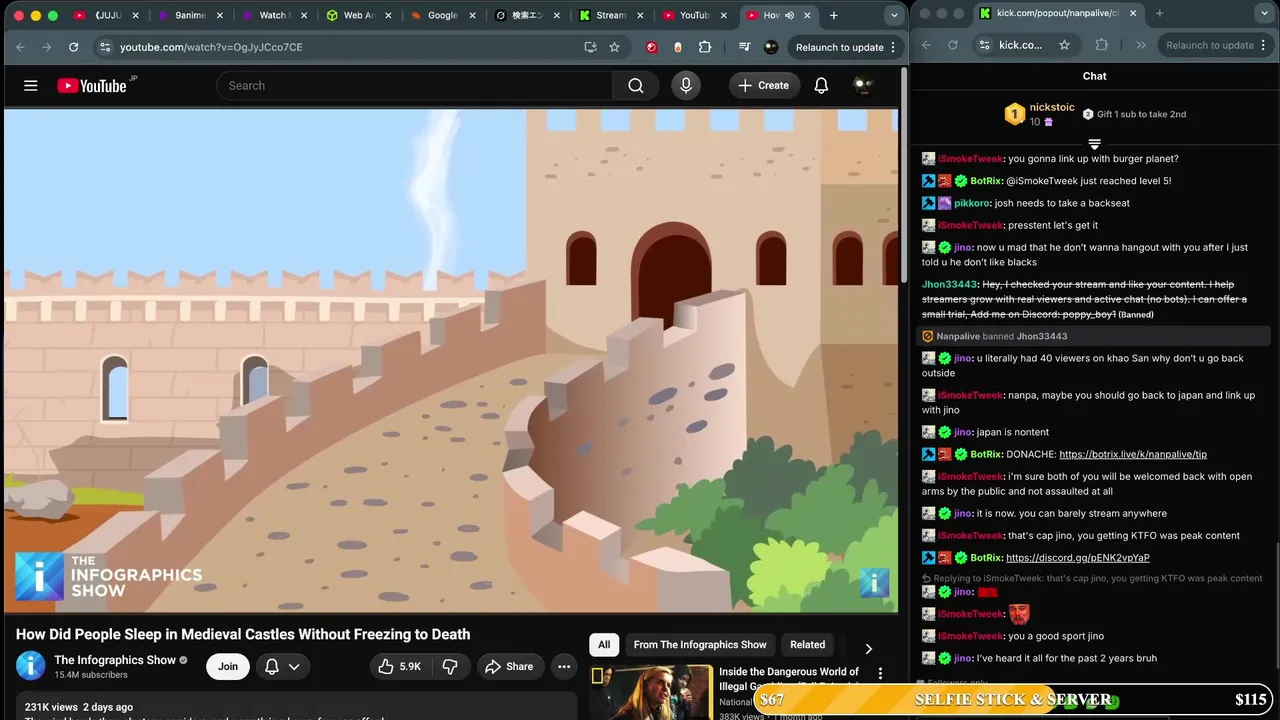1280x720 pixels.
Task: Open the media controls icon in Chrome toolbar
Action: tap(744, 47)
